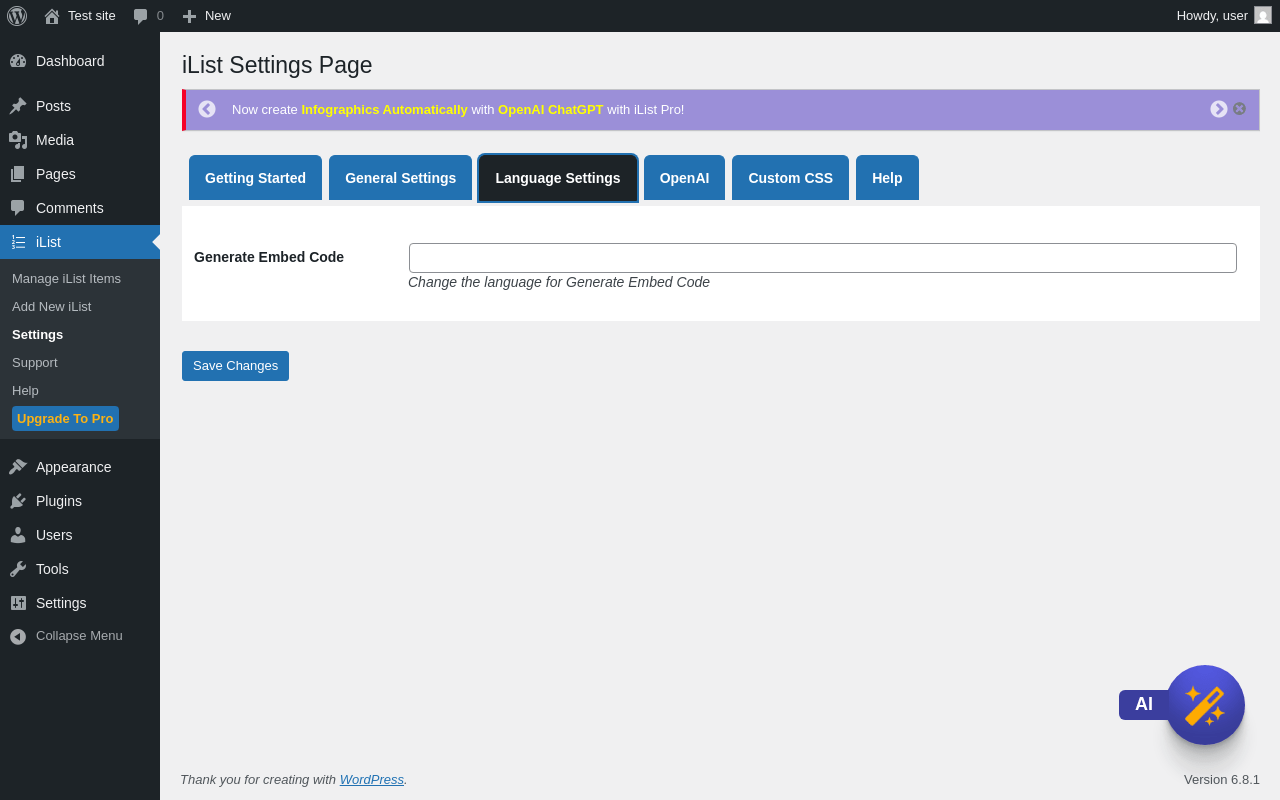
Task: Click OpenAI ChatGPT banner link
Action: pyautogui.click(x=551, y=110)
